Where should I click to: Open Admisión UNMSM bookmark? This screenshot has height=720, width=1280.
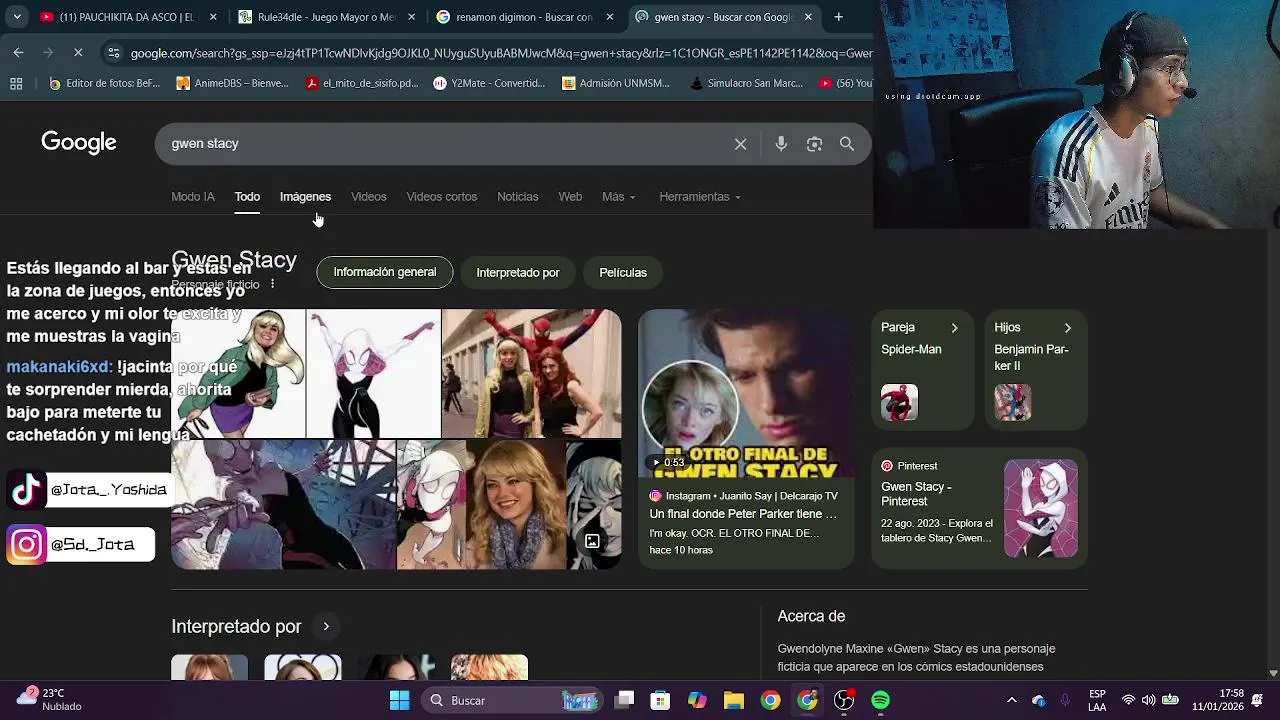[616, 84]
